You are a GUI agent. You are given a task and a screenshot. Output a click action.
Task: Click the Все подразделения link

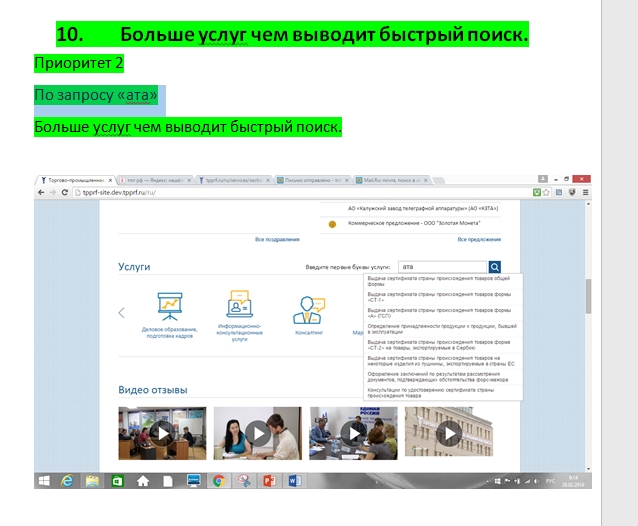pyautogui.click(x=277, y=239)
